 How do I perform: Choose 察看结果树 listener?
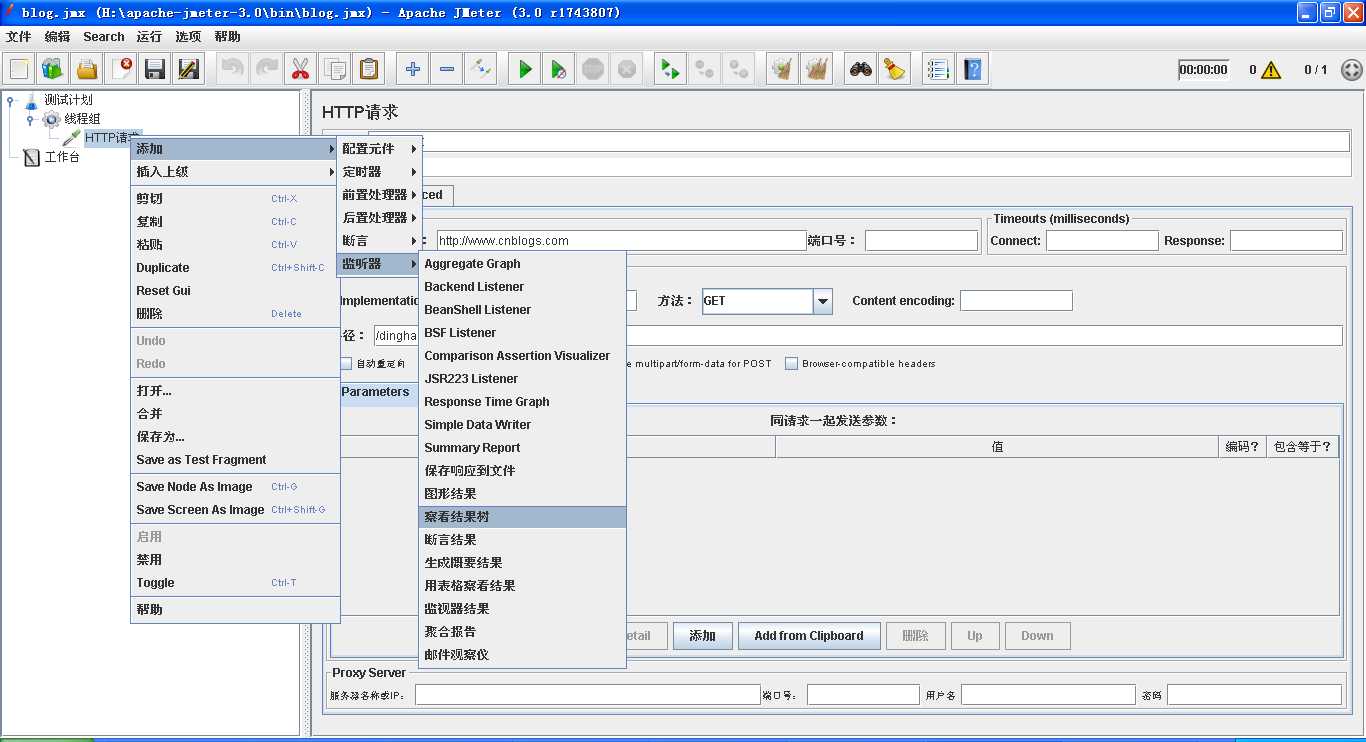point(522,517)
